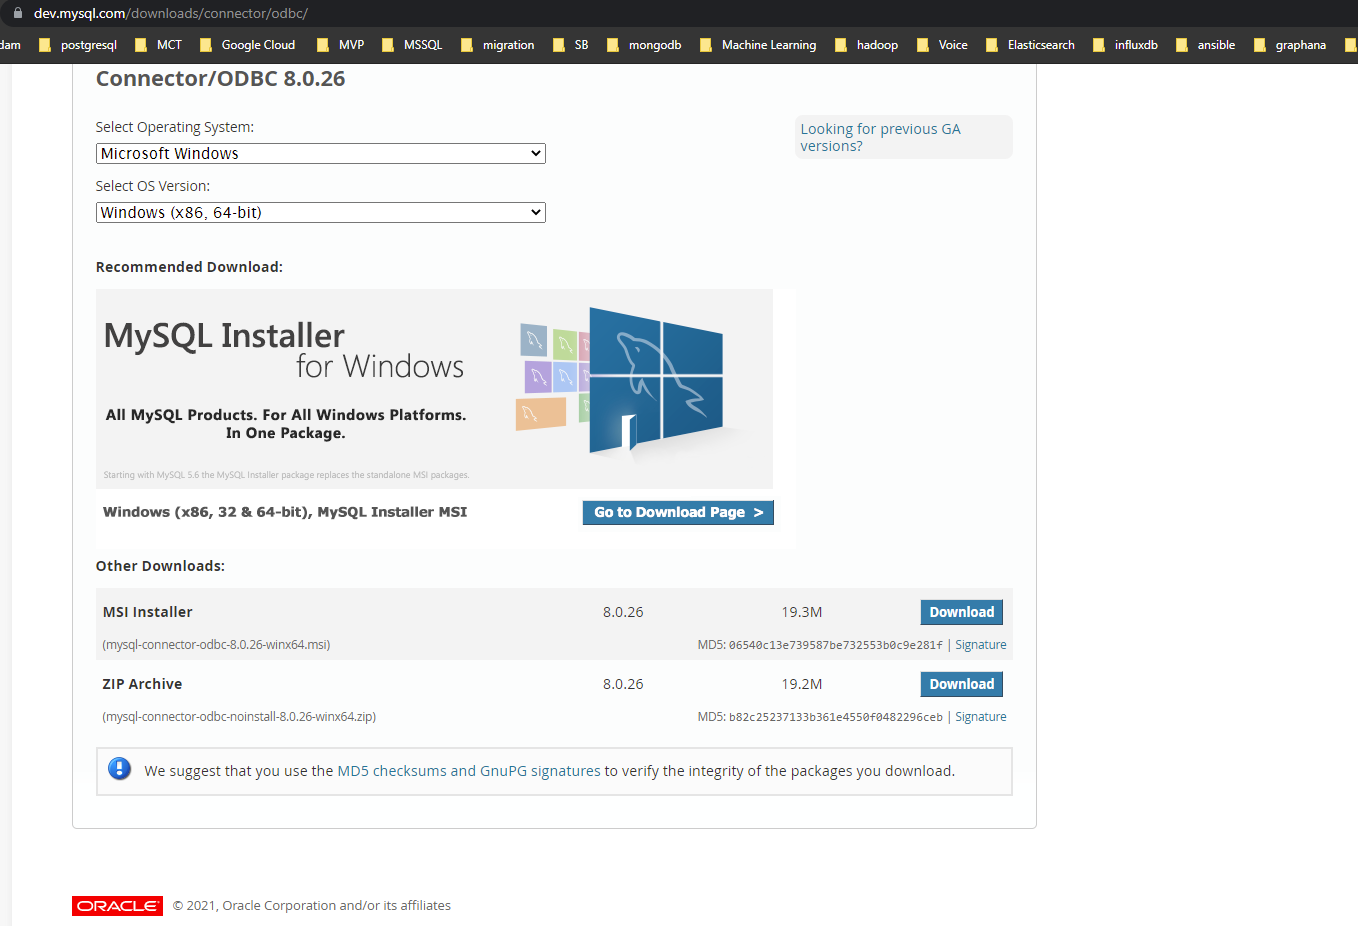
Task: Click the ZIP Archive row title
Action: pos(142,684)
